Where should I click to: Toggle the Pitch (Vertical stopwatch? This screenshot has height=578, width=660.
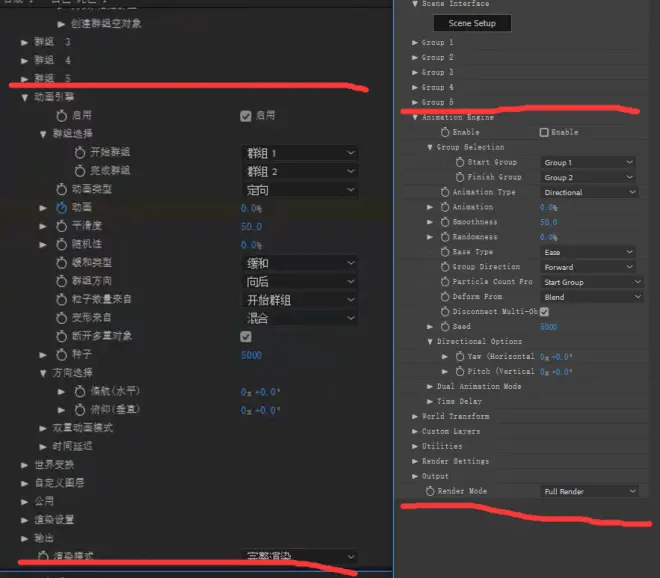tap(460, 371)
